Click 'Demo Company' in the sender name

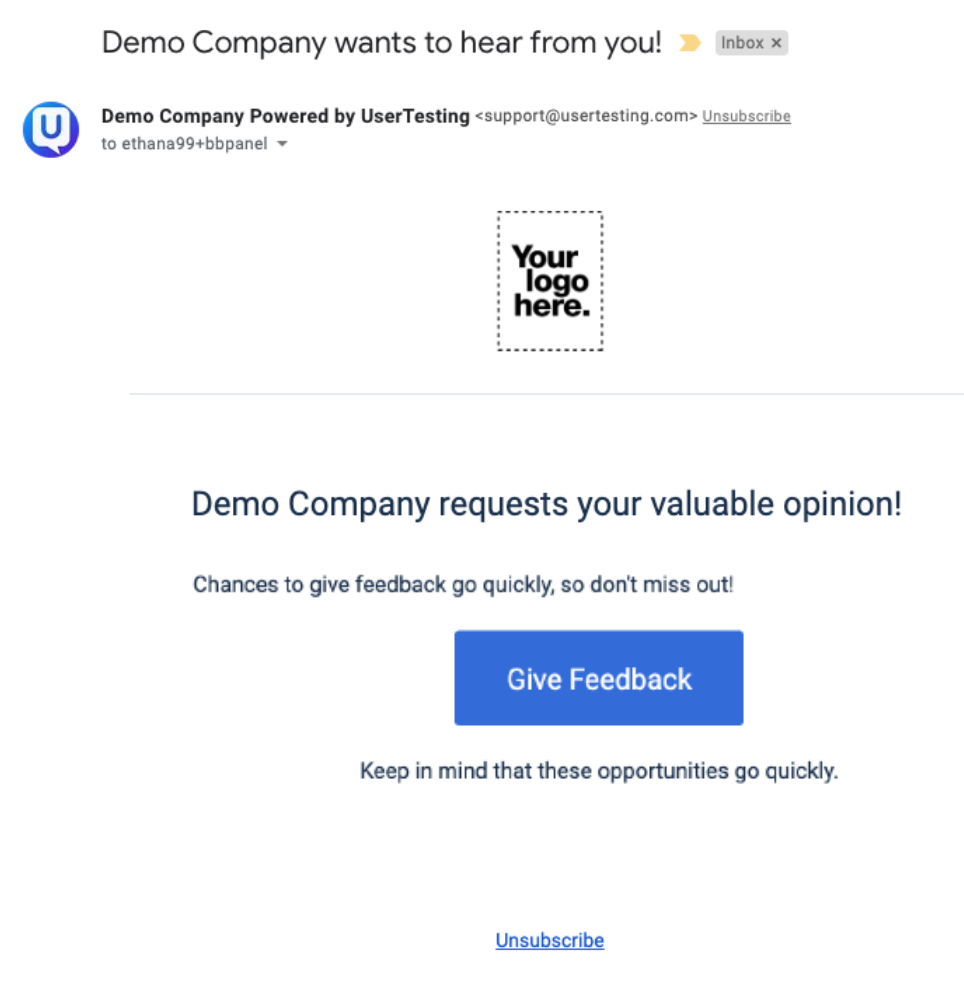(x=172, y=116)
